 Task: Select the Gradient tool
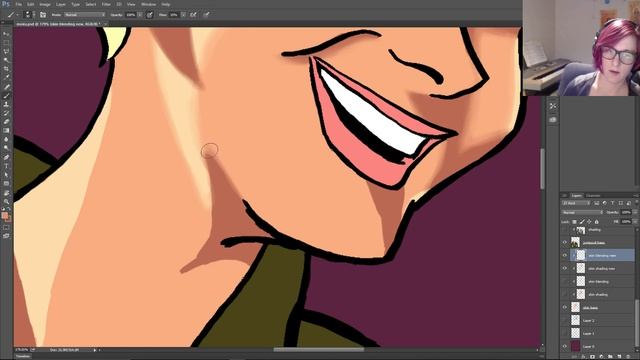click(x=6, y=131)
